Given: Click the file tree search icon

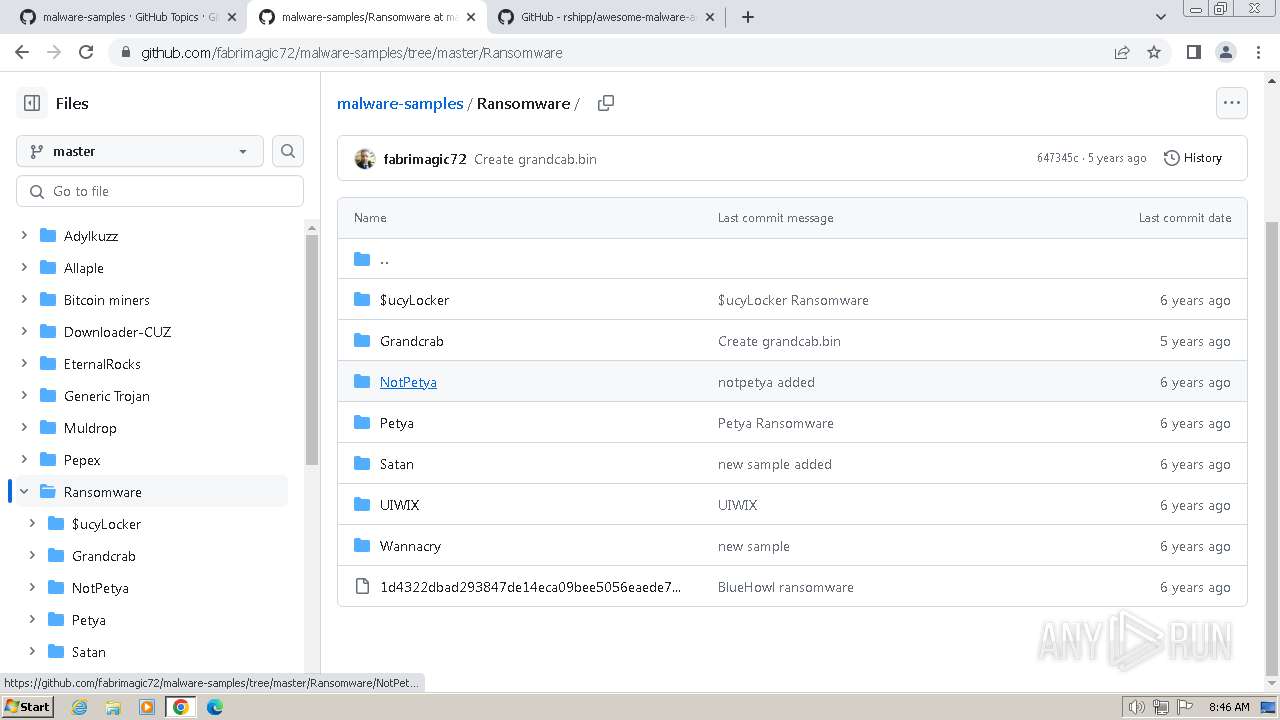Looking at the screenshot, I should pos(288,151).
